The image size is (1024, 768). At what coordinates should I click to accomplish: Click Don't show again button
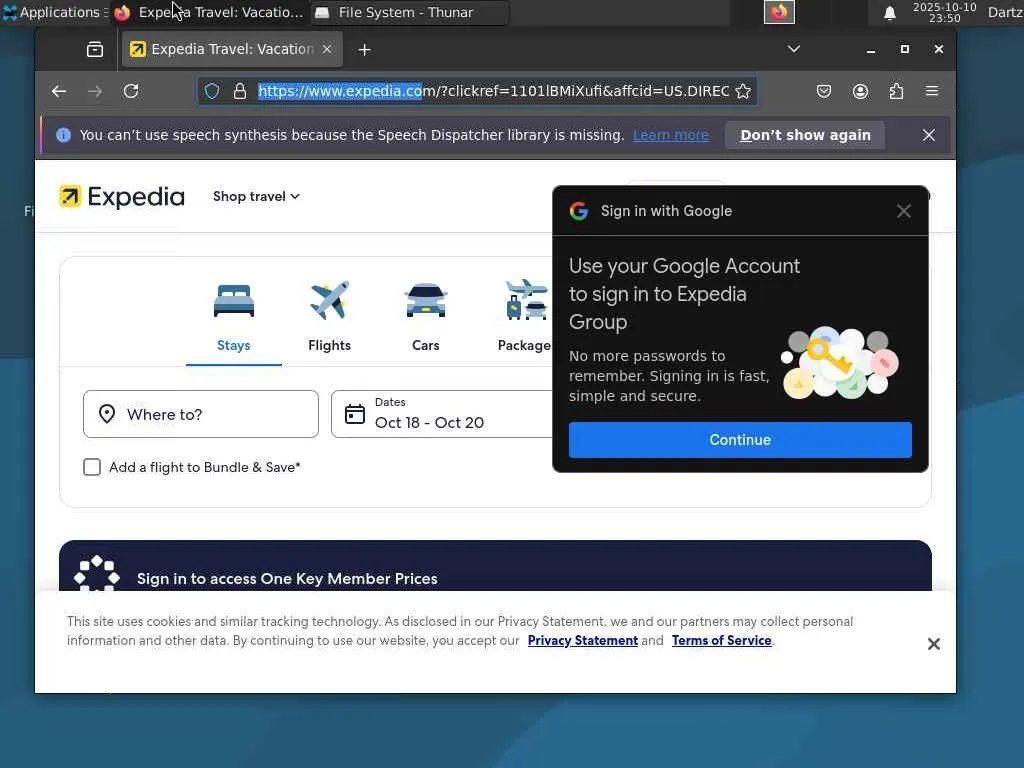tap(805, 135)
